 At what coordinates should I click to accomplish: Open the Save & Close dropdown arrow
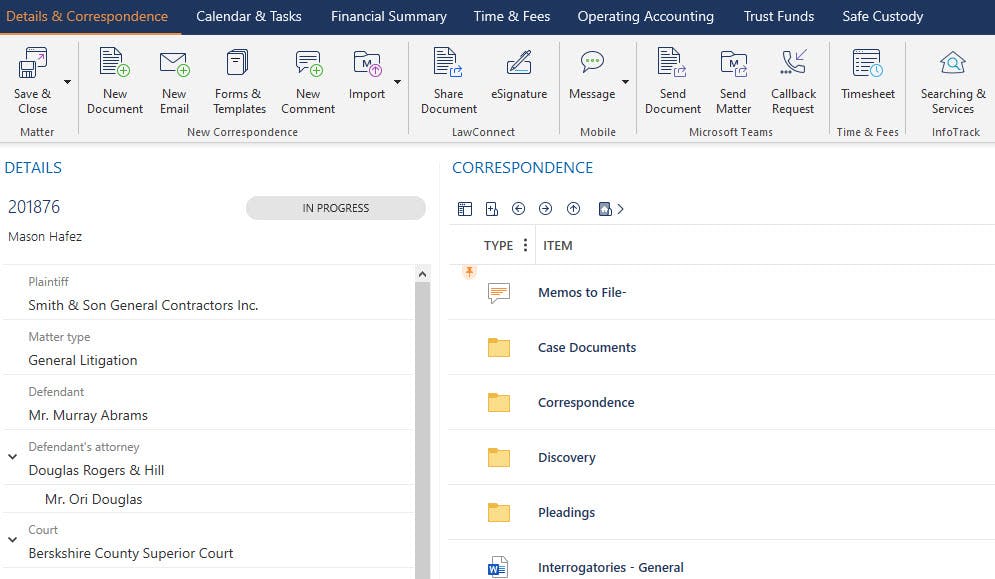pyautogui.click(x=67, y=82)
